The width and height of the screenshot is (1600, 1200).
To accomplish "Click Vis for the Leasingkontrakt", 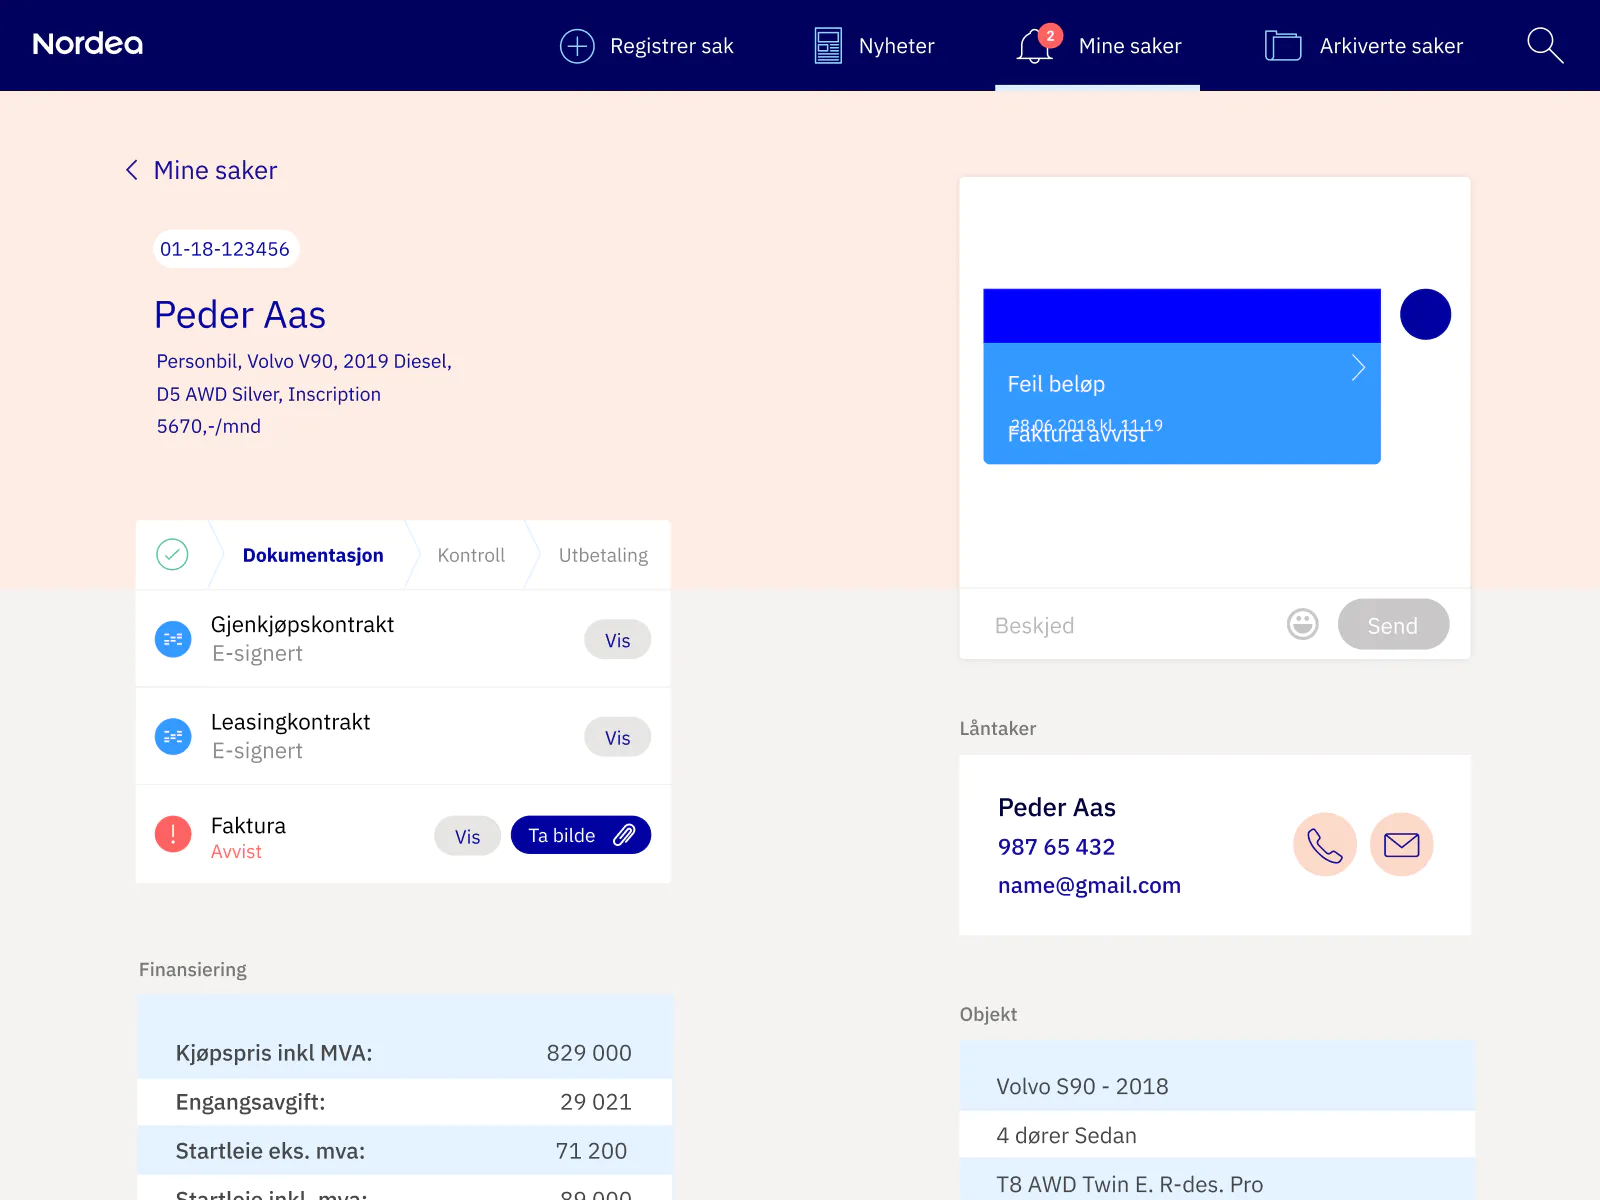I will 617,737.
